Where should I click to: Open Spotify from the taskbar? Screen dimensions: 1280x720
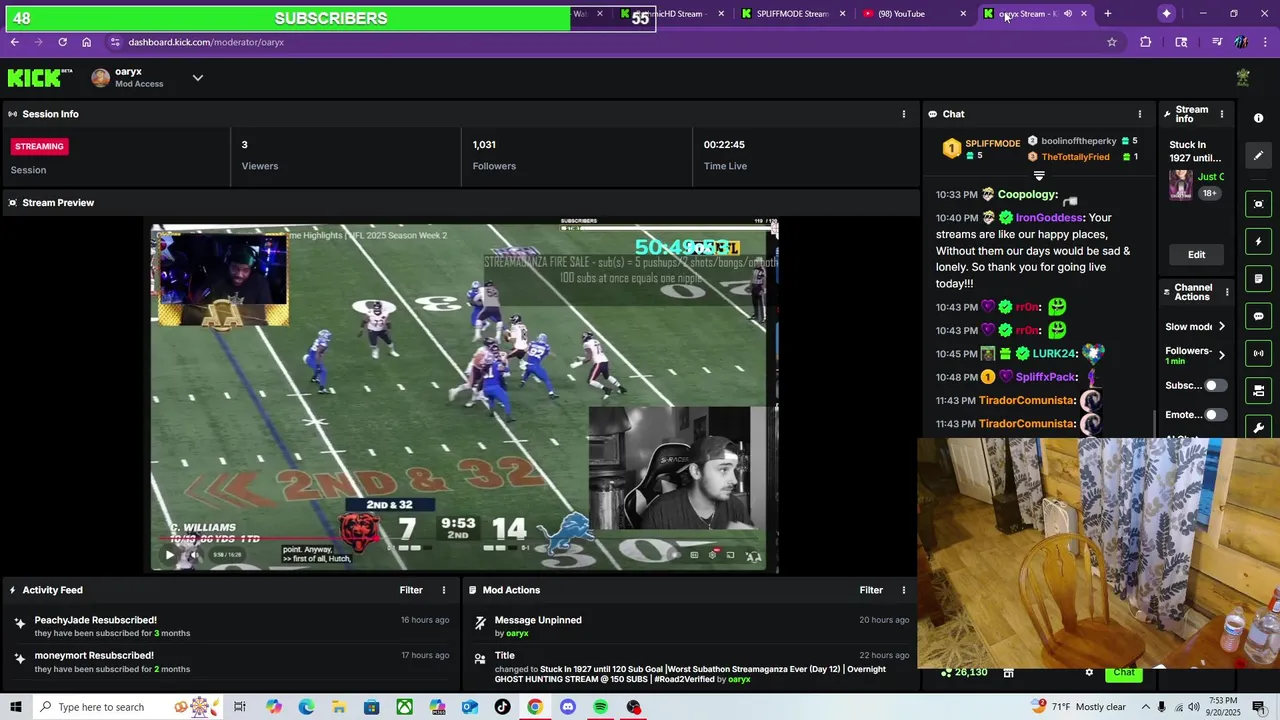tap(600, 707)
